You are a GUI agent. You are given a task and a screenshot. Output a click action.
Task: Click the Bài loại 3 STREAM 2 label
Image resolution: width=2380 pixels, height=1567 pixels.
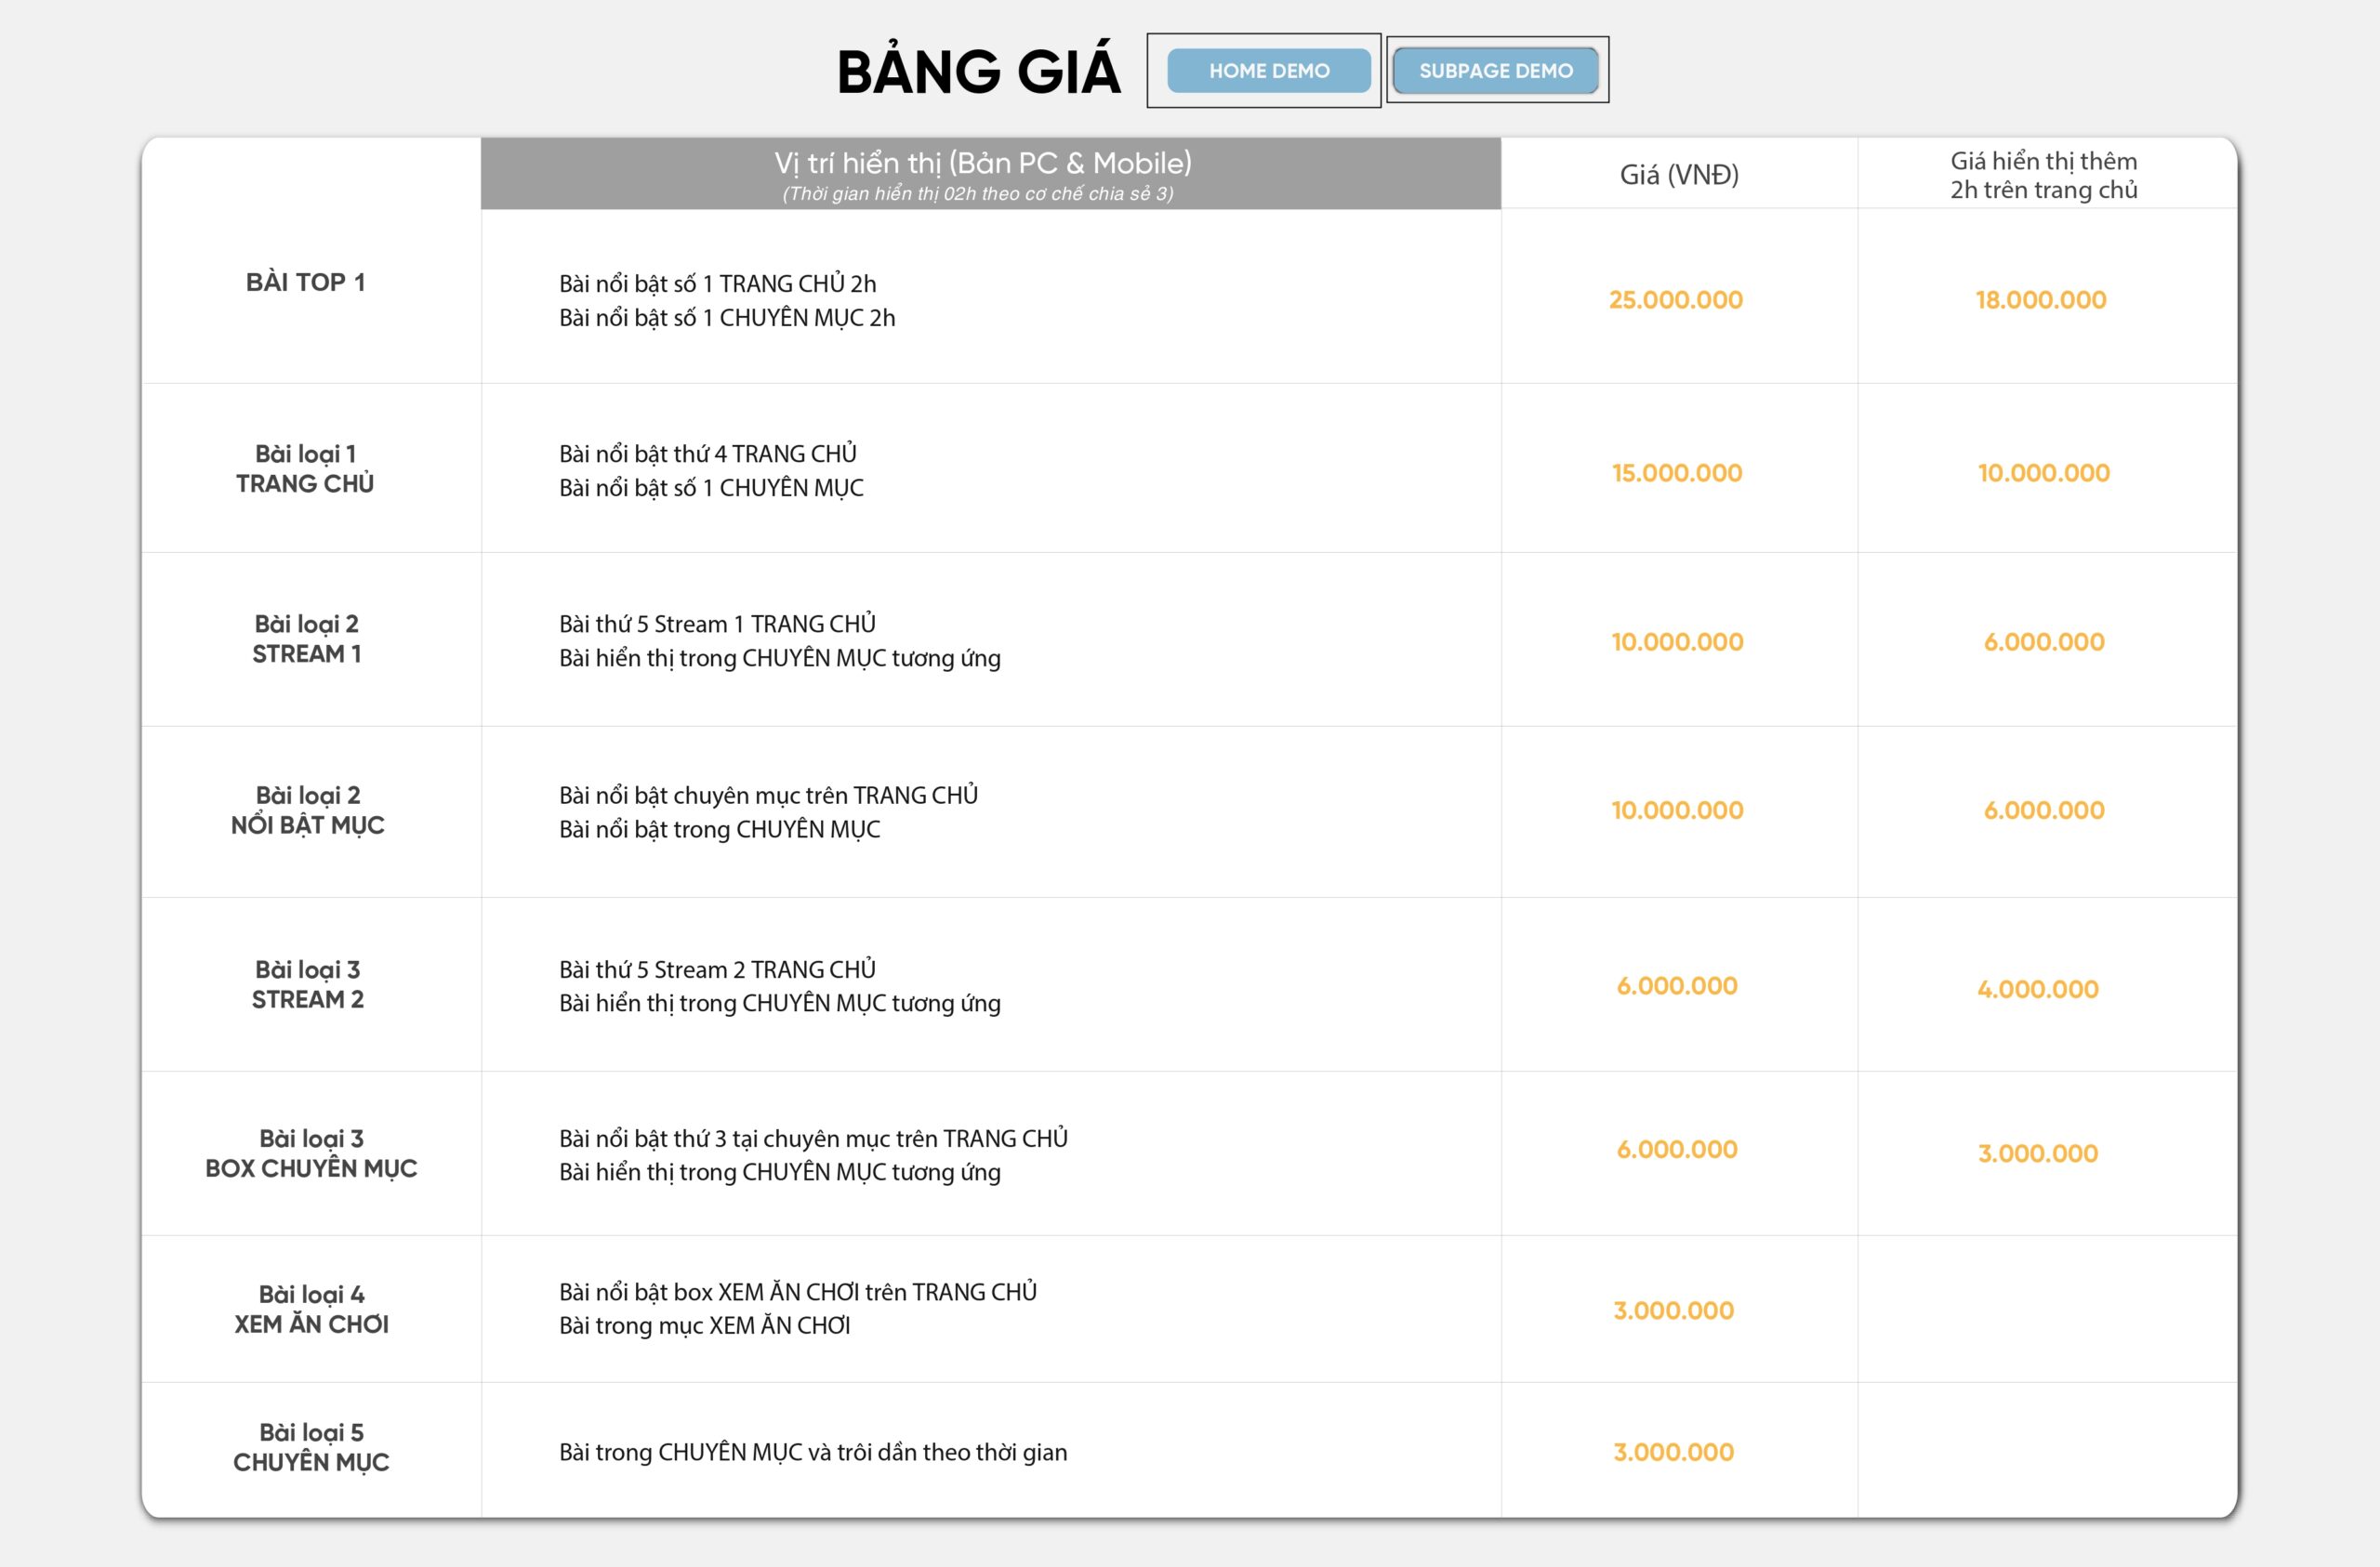click(x=307, y=985)
